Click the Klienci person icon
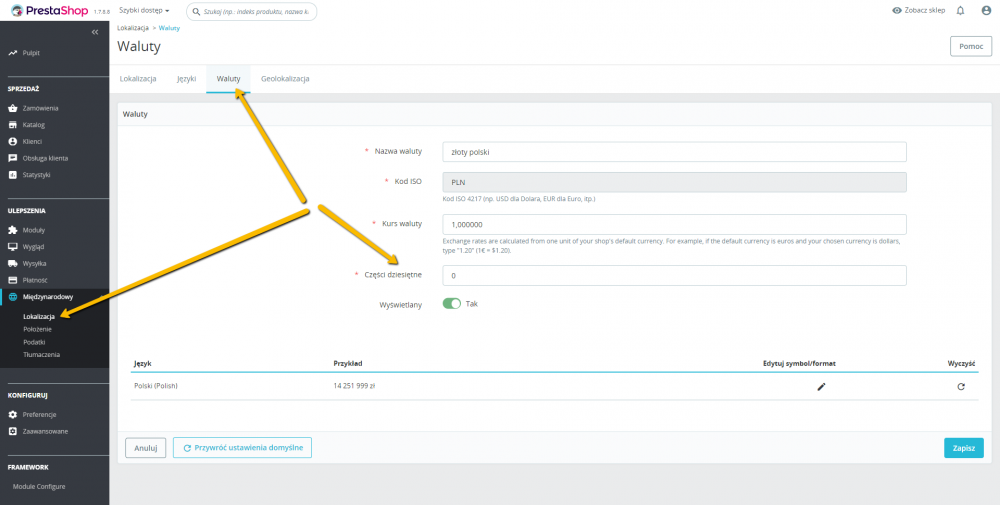The height and width of the screenshot is (505, 1000). [x=13, y=142]
